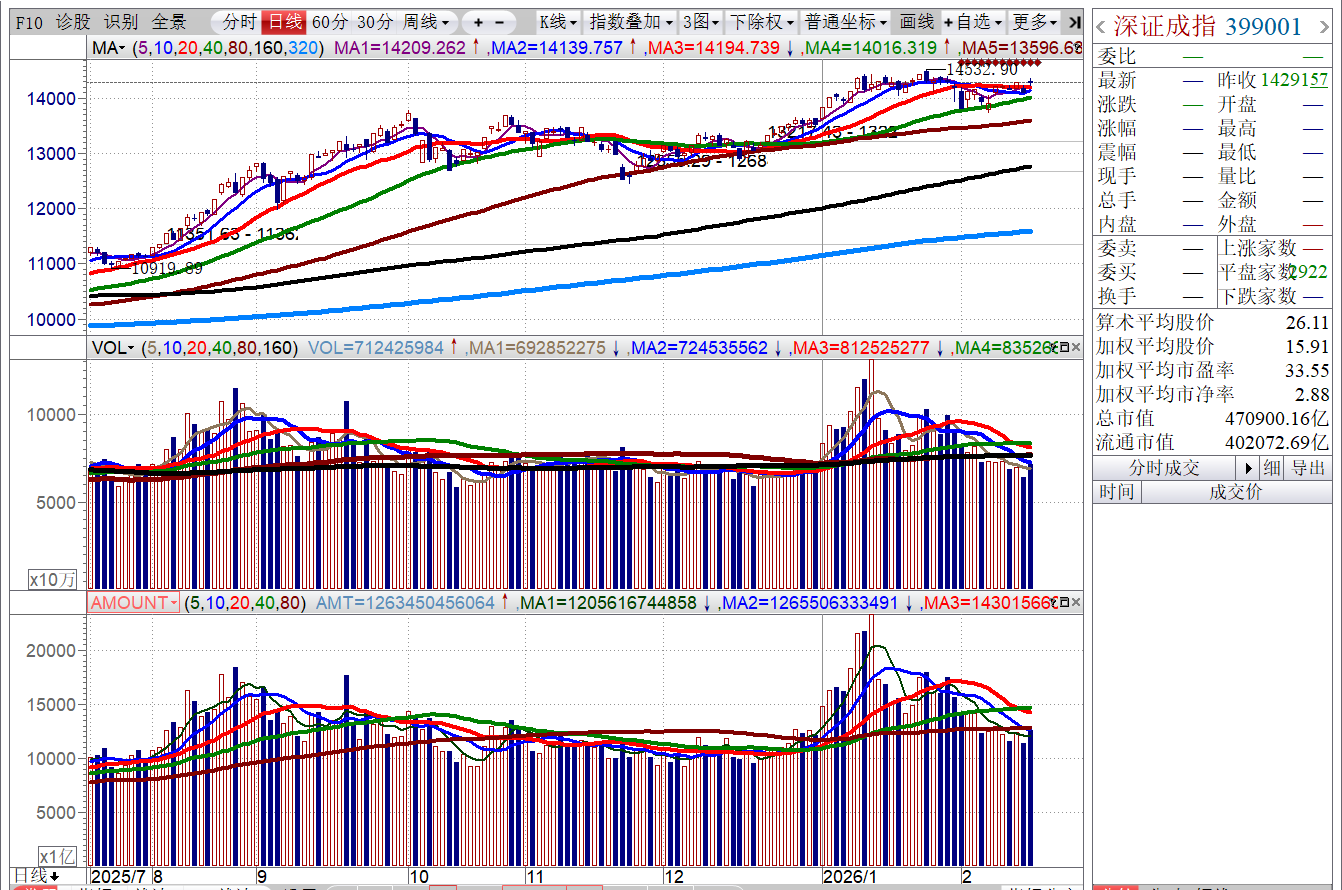The image size is (1342, 890).
Task: Open the MA indicator dropdown
Action: click(108, 48)
